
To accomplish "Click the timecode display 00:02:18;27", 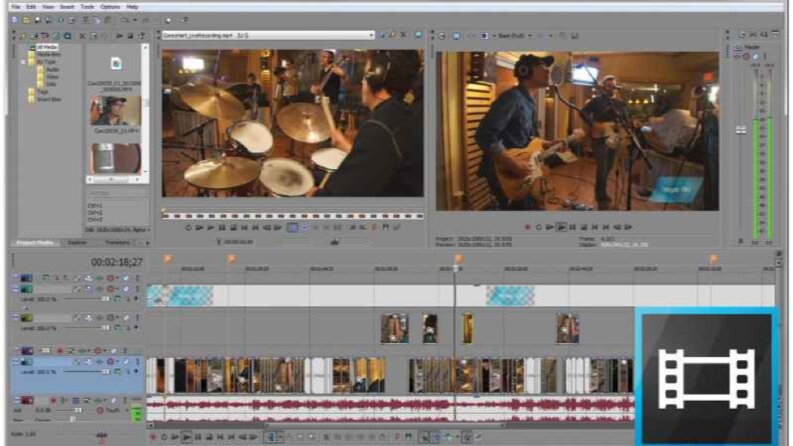I will coord(117,262).
